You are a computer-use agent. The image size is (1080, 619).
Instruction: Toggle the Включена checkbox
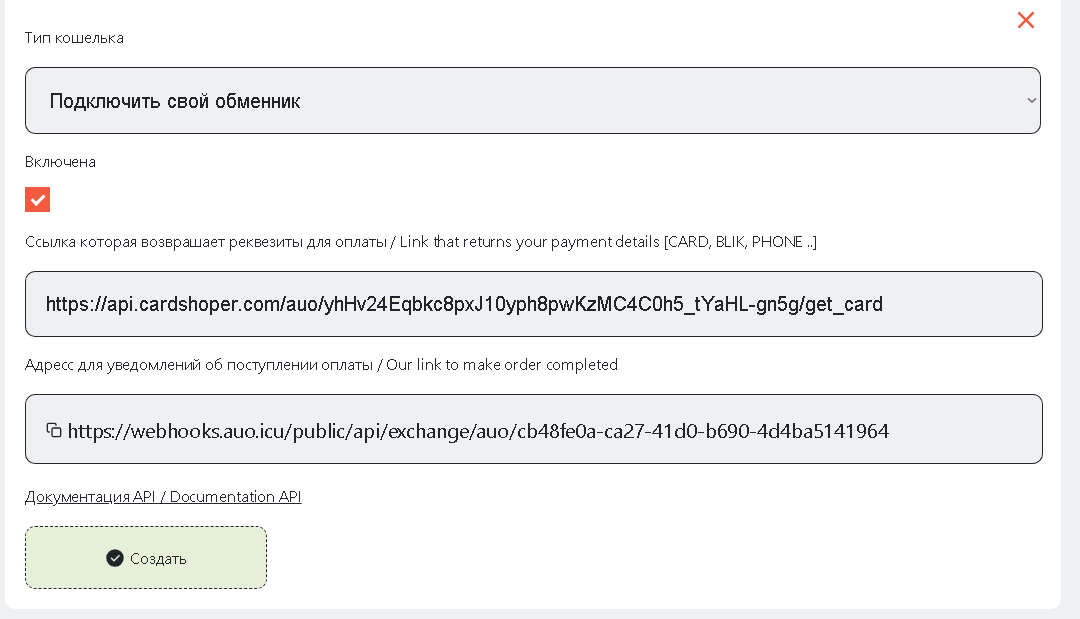[37, 200]
